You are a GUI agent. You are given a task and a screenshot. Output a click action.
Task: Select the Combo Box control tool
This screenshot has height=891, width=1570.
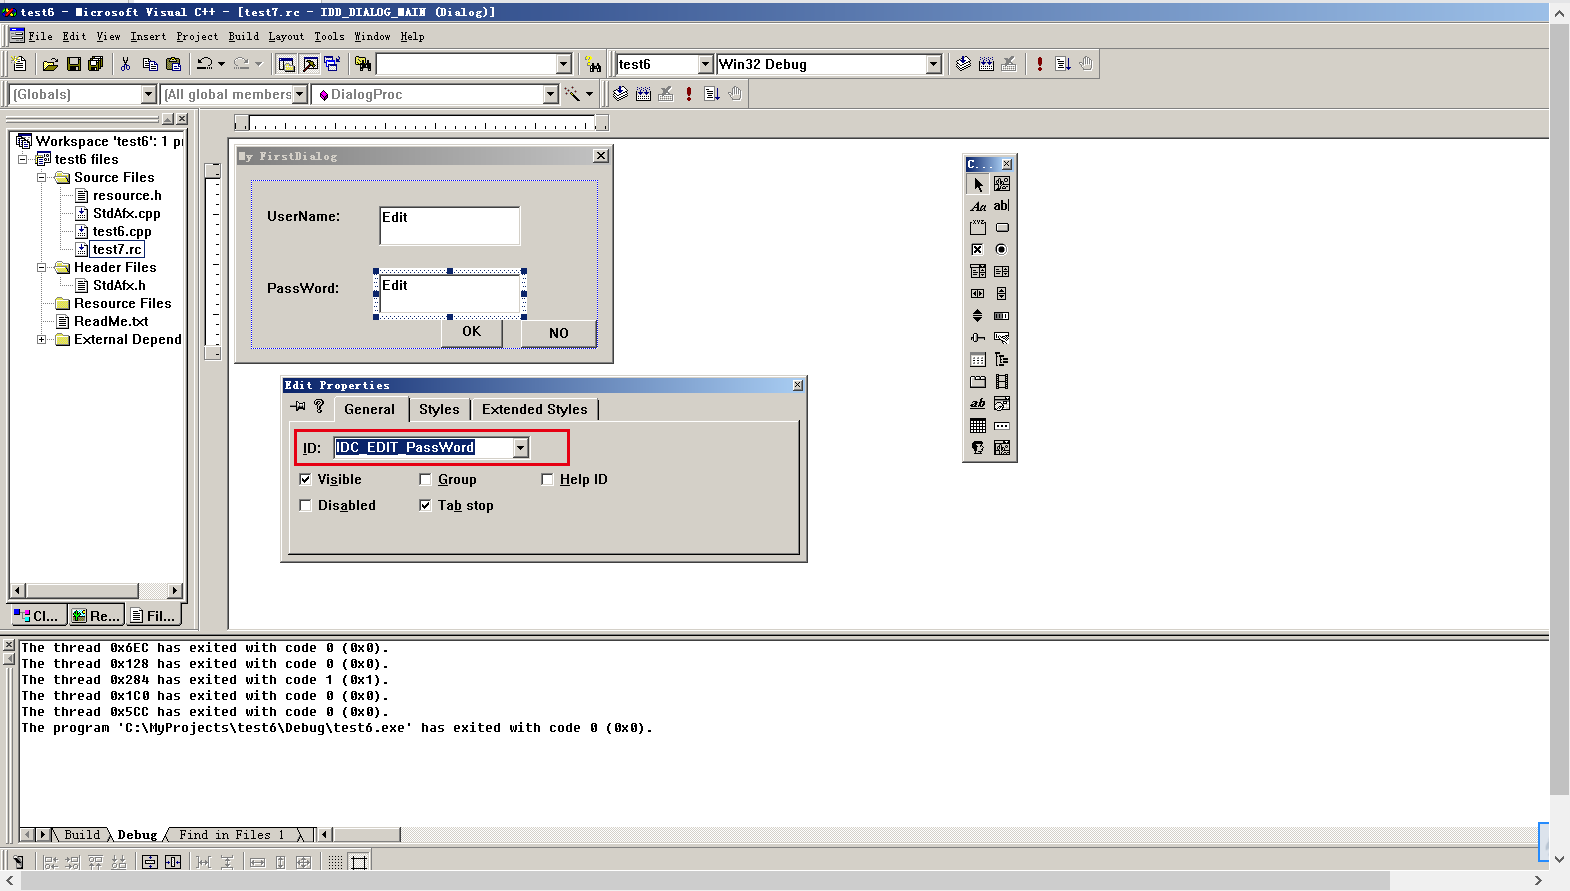click(978, 272)
